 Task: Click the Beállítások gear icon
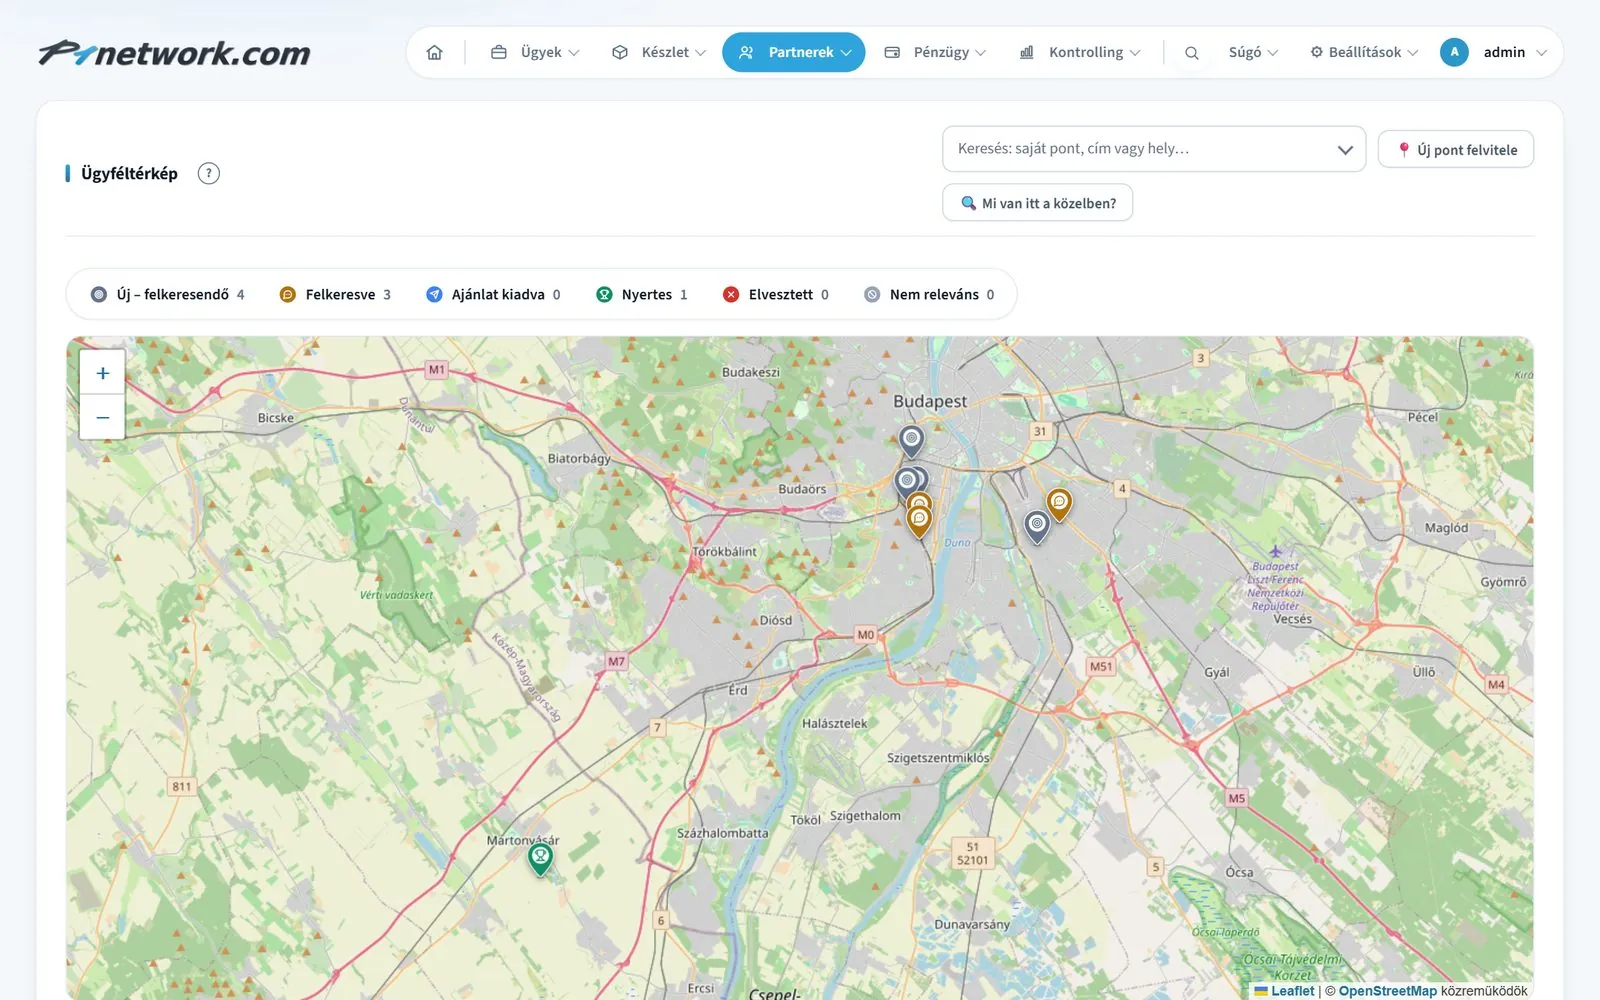(1316, 52)
